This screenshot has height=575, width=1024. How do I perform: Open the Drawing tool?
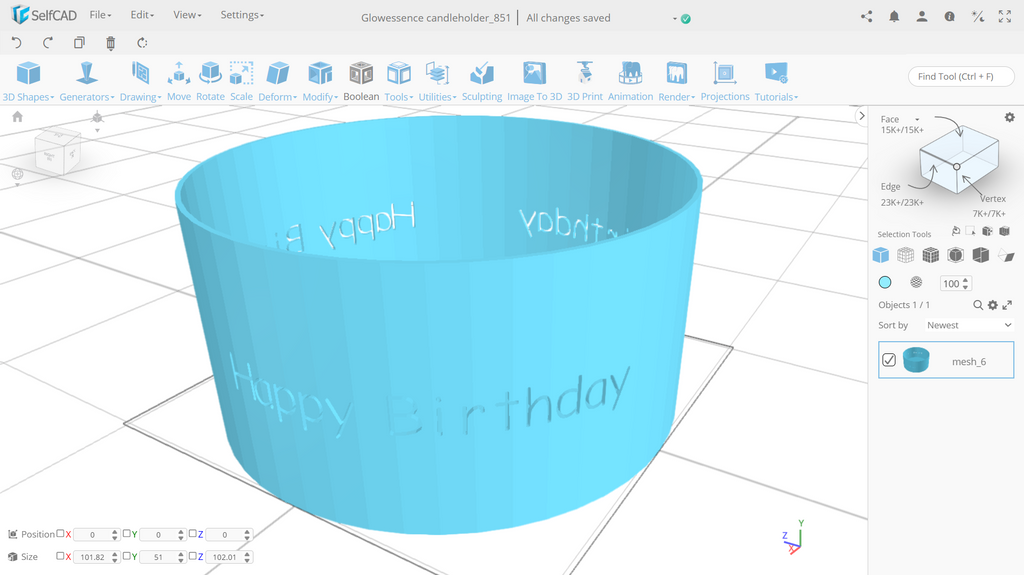pyautogui.click(x=140, y=81)
